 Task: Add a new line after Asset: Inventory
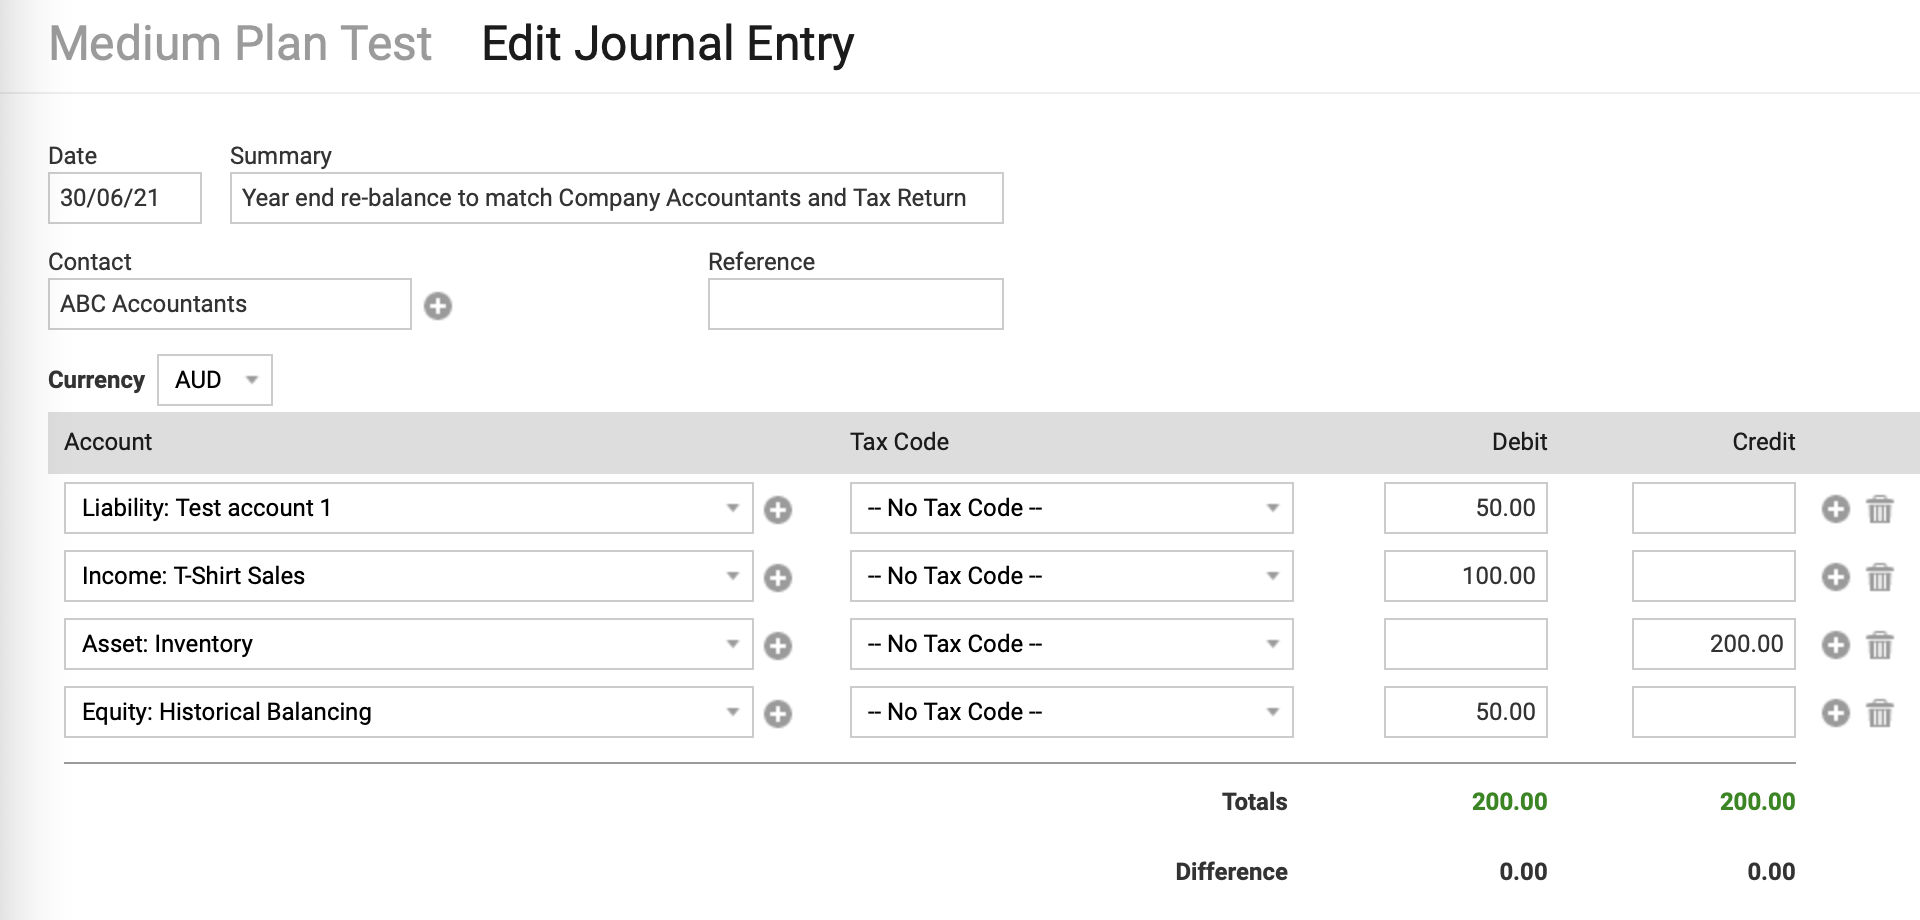(1835, 645)
